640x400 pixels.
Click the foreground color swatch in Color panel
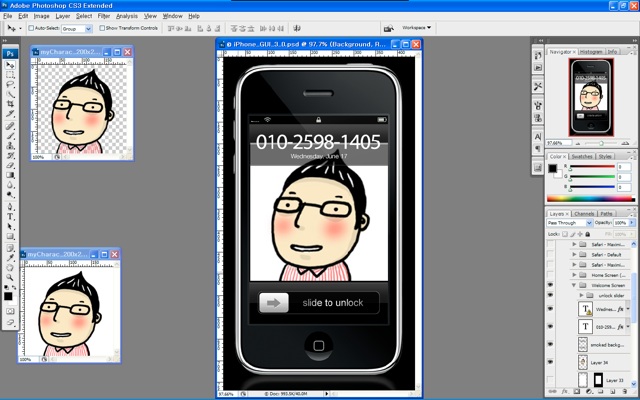552,168
